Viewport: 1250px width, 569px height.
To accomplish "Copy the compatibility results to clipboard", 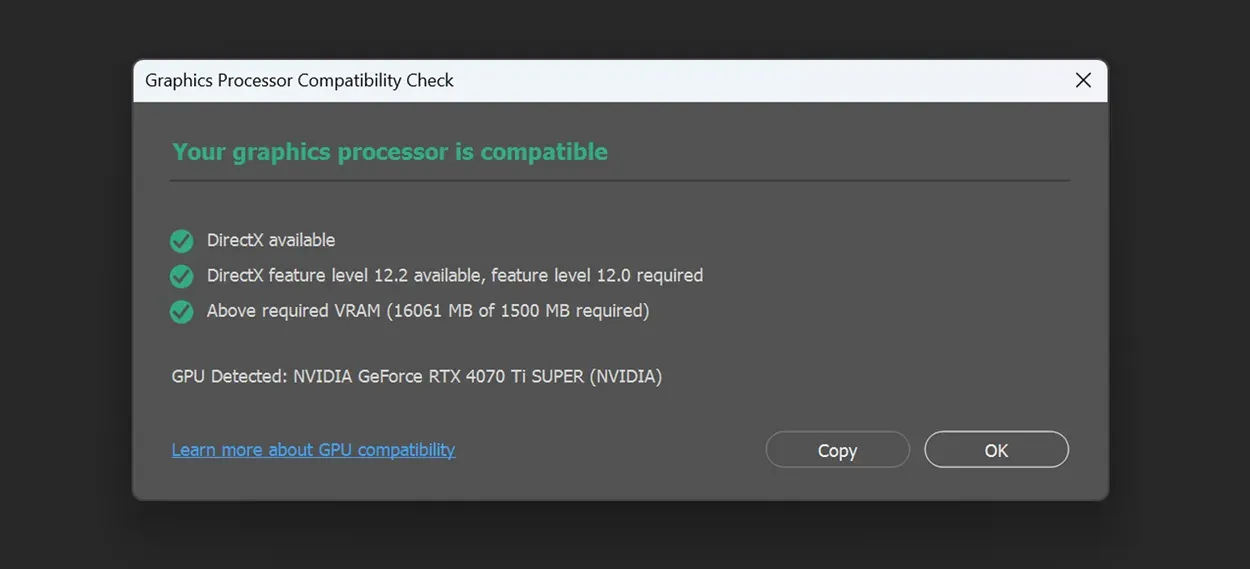I will click(x=837, y=450).
